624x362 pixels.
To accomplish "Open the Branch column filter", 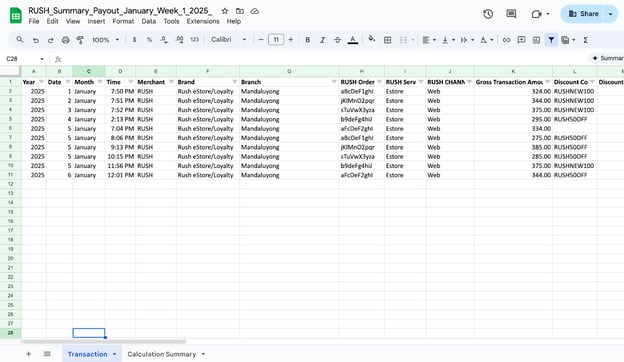I will click(x=334, y=82).
